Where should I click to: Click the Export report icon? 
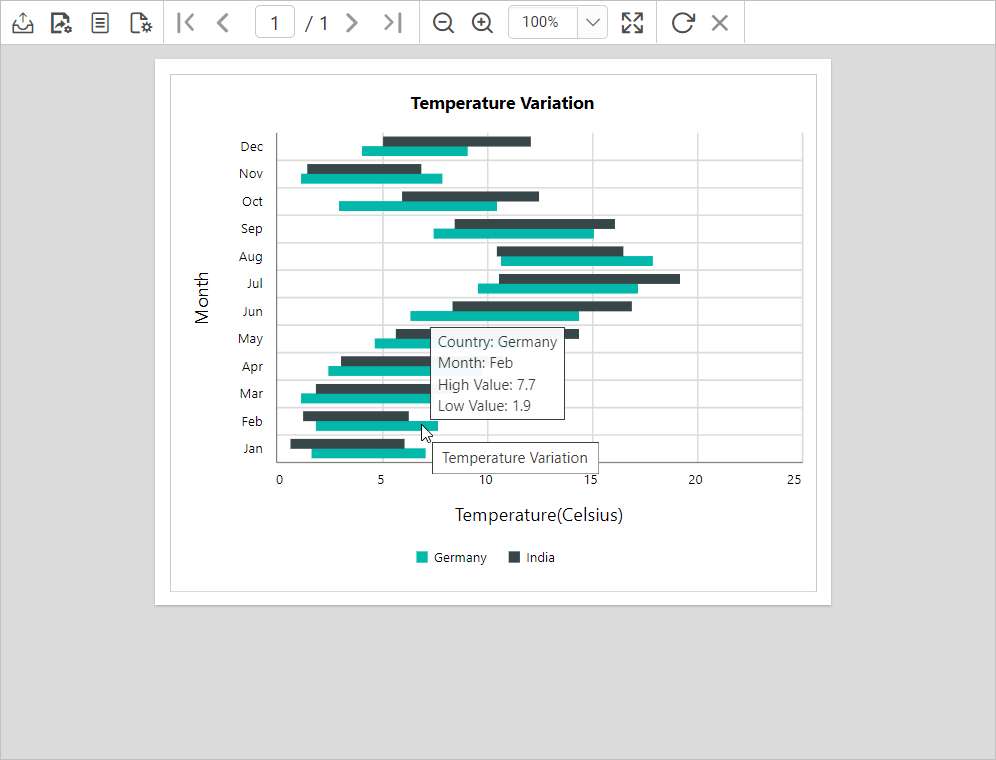tap(22, 22)
